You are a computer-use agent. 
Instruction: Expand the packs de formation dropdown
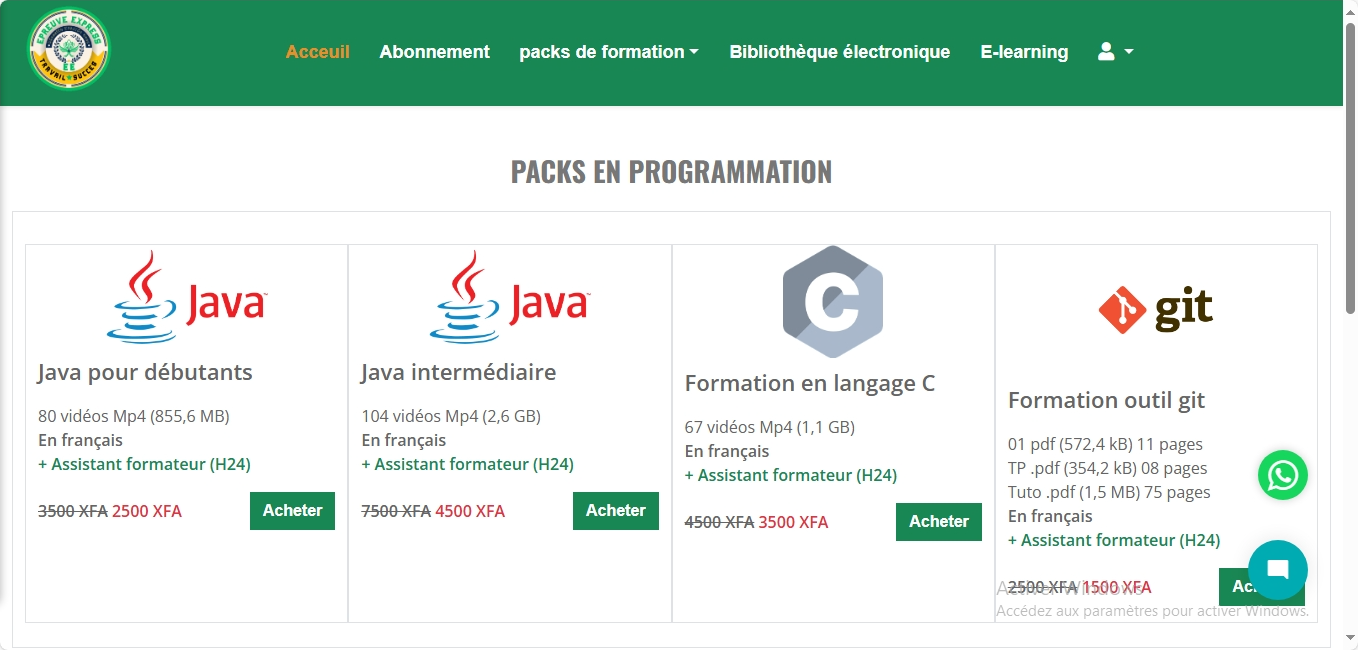[608, 52]
